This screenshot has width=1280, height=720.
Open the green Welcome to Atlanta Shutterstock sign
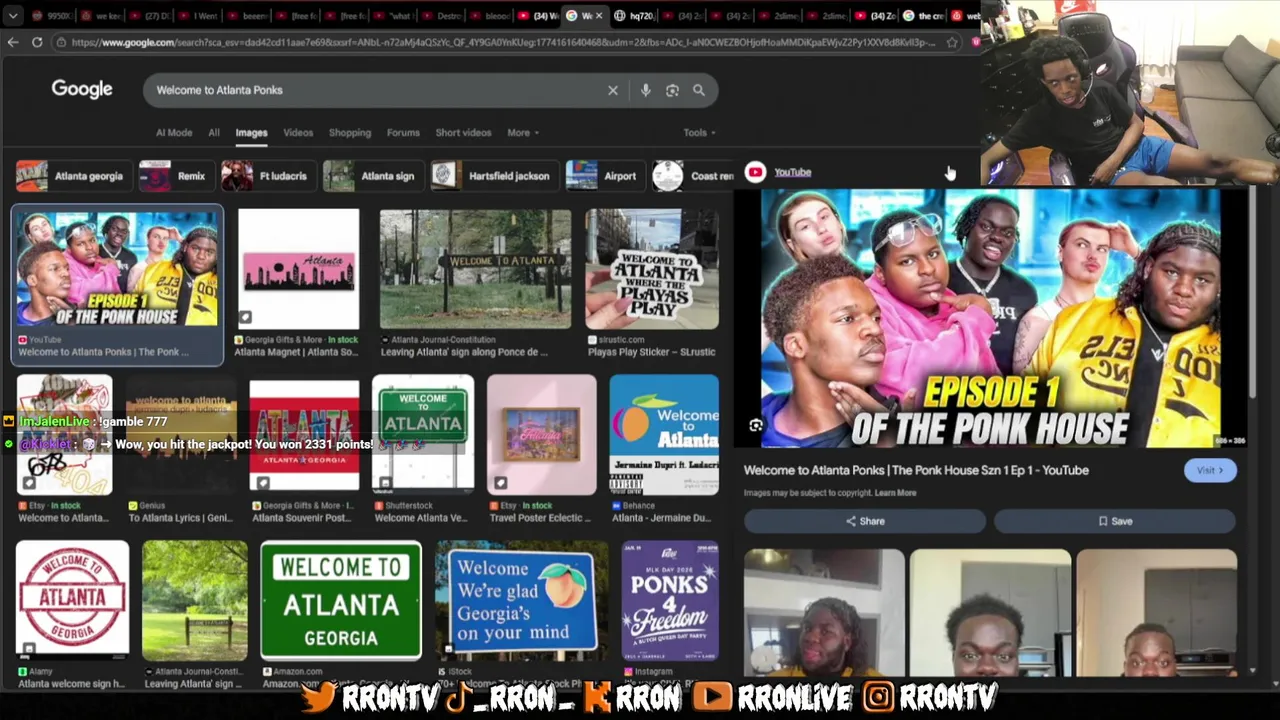[423, 435]
